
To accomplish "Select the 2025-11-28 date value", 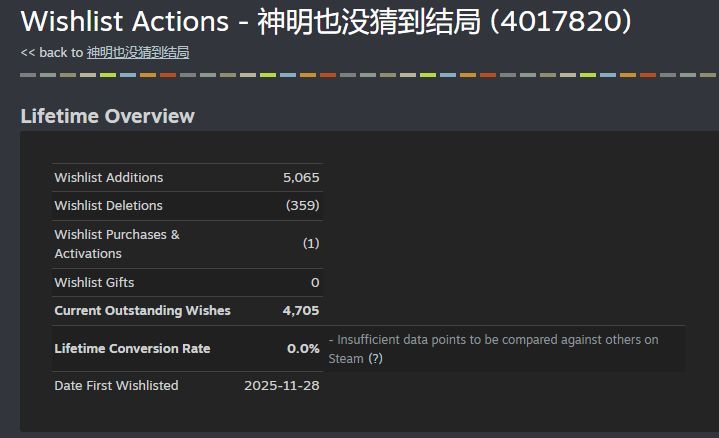I will tap(282, 385).
